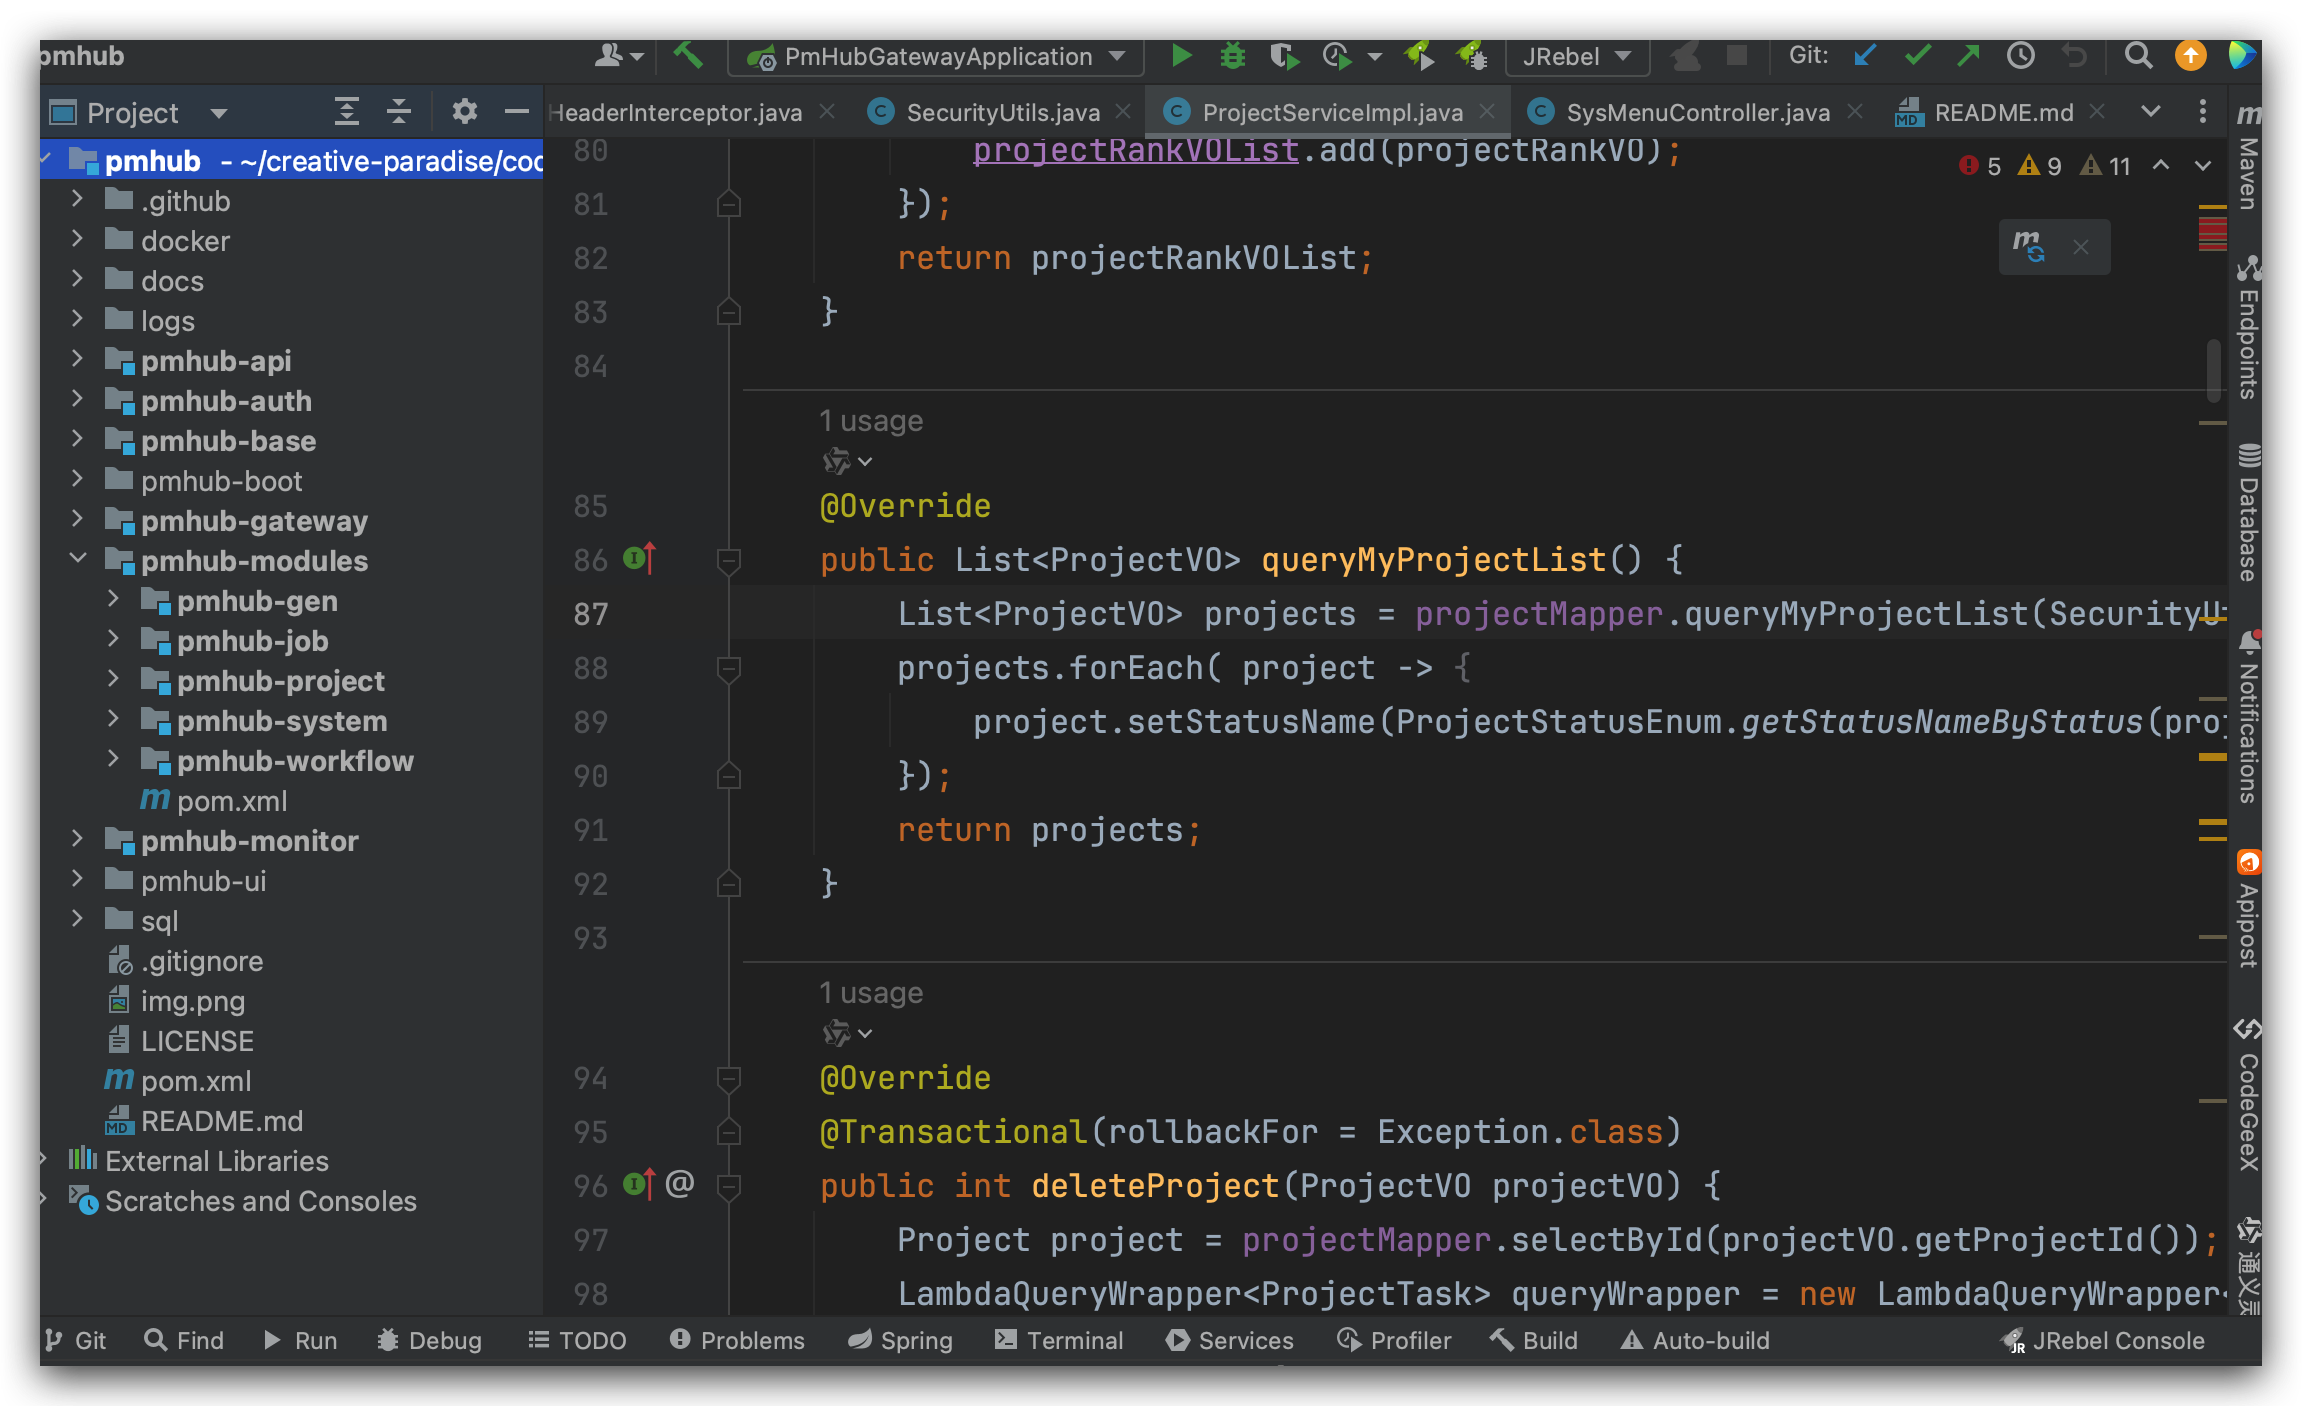Click the Git commit checkmark icon
The image size is (2302, 1406).
click(x=1917, y=56)
